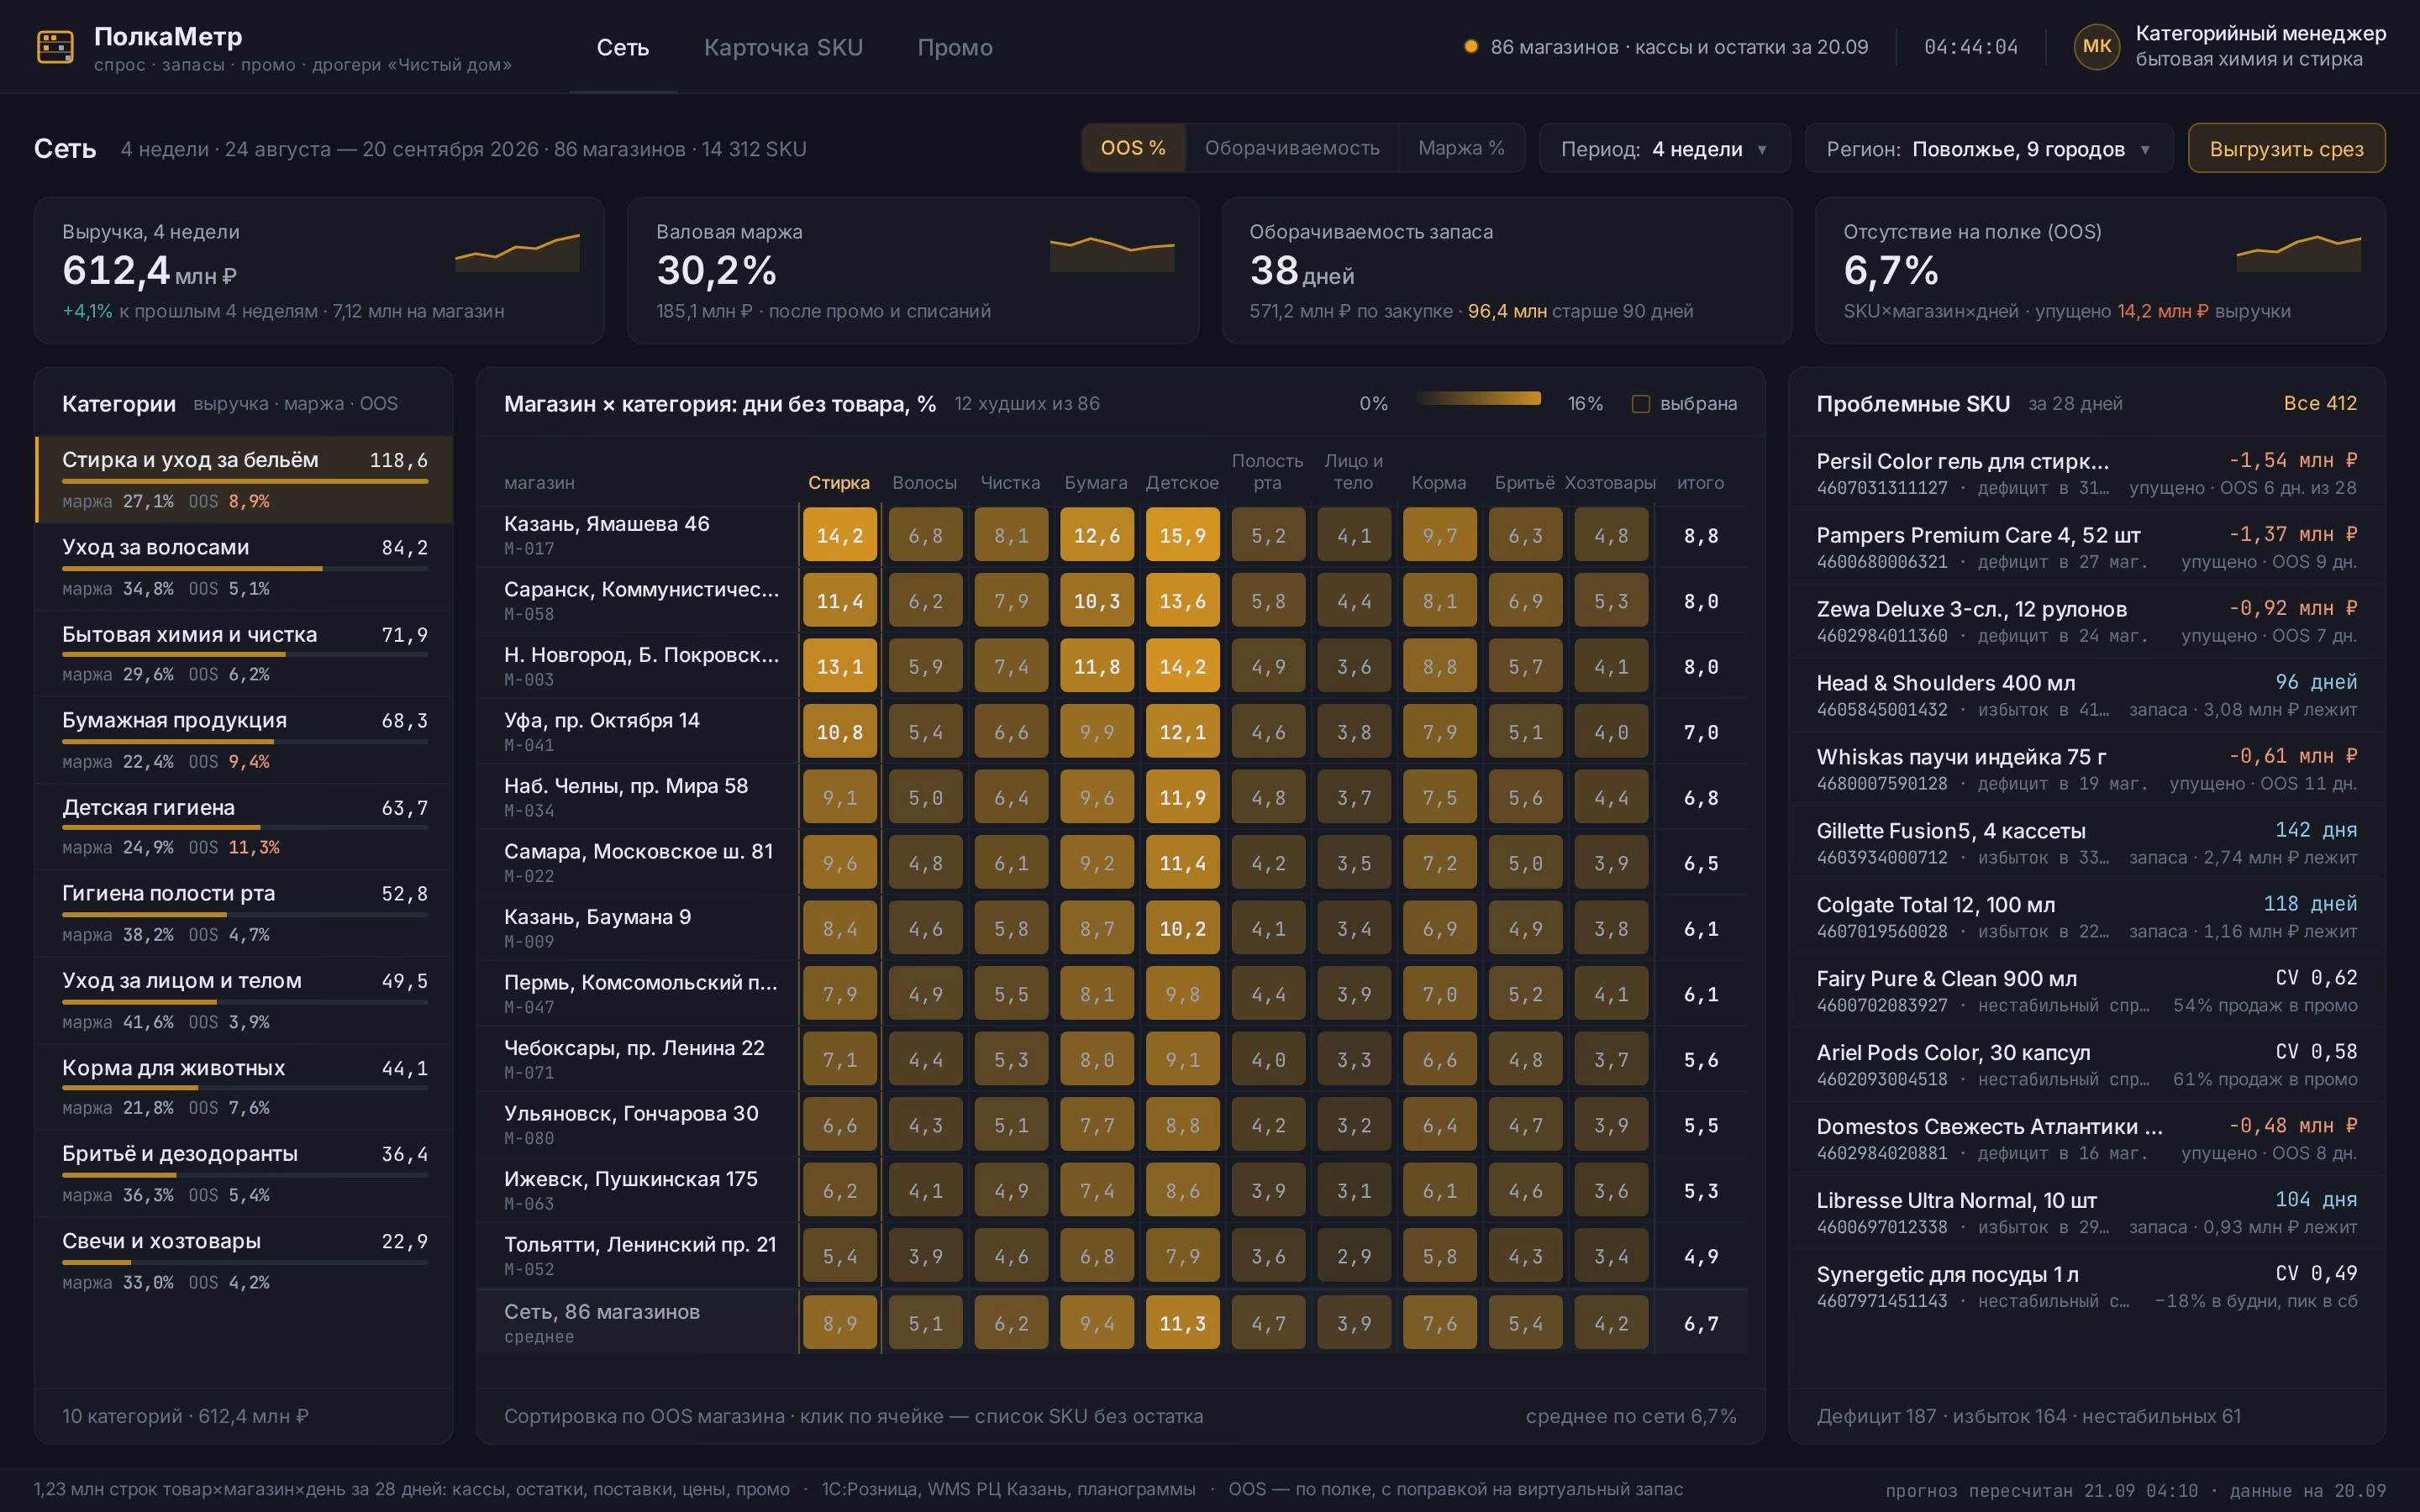Image resolution: width=2420 pixels, height=1512 pixels.
Task: Sort by the итого column header
Action: (1700, 483)
